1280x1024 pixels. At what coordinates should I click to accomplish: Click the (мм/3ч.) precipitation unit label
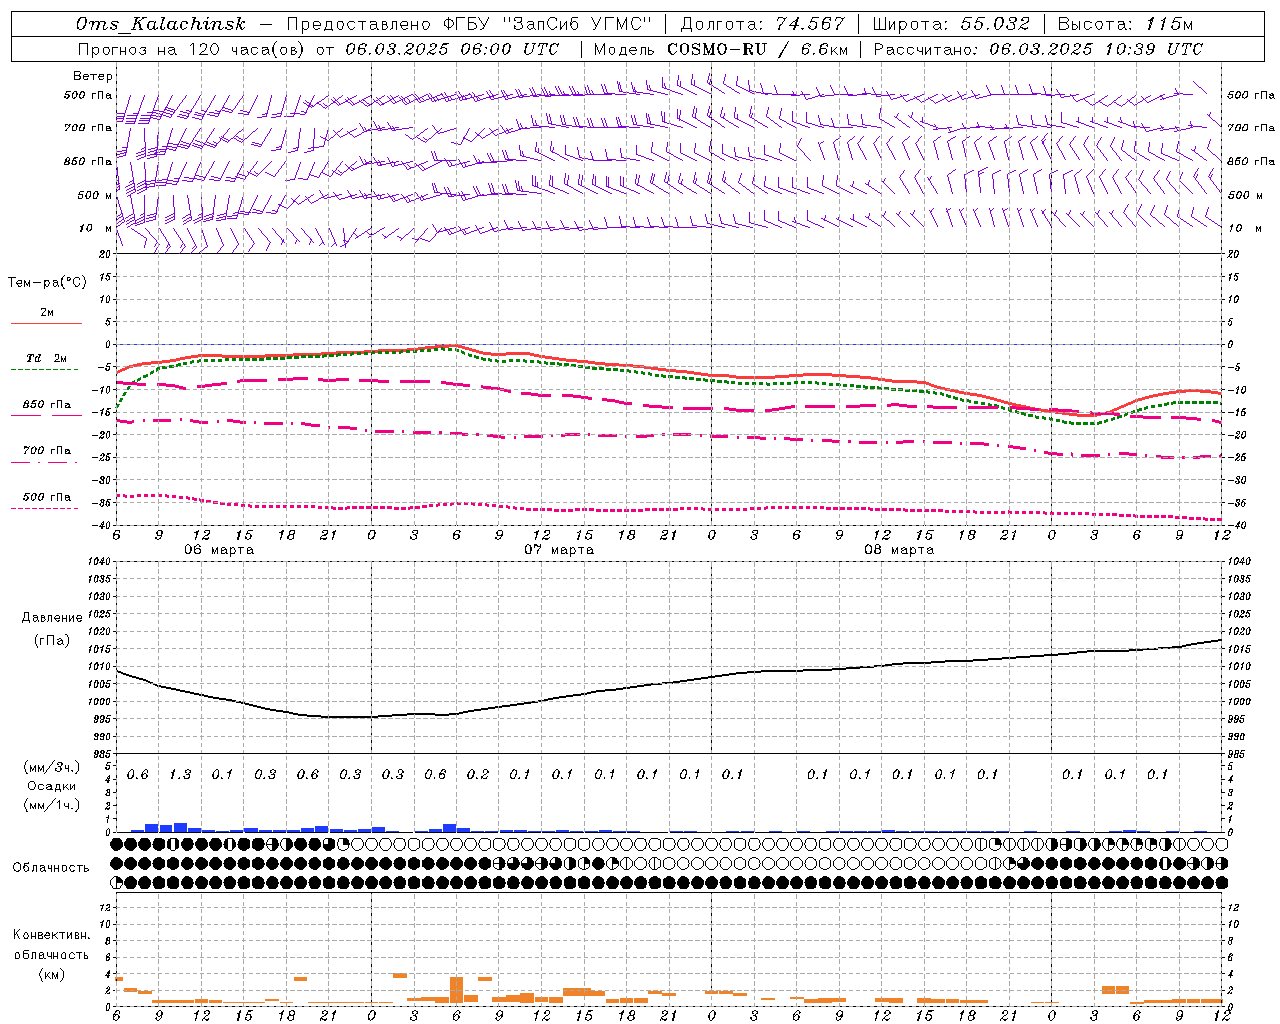[x=51, y=767]
